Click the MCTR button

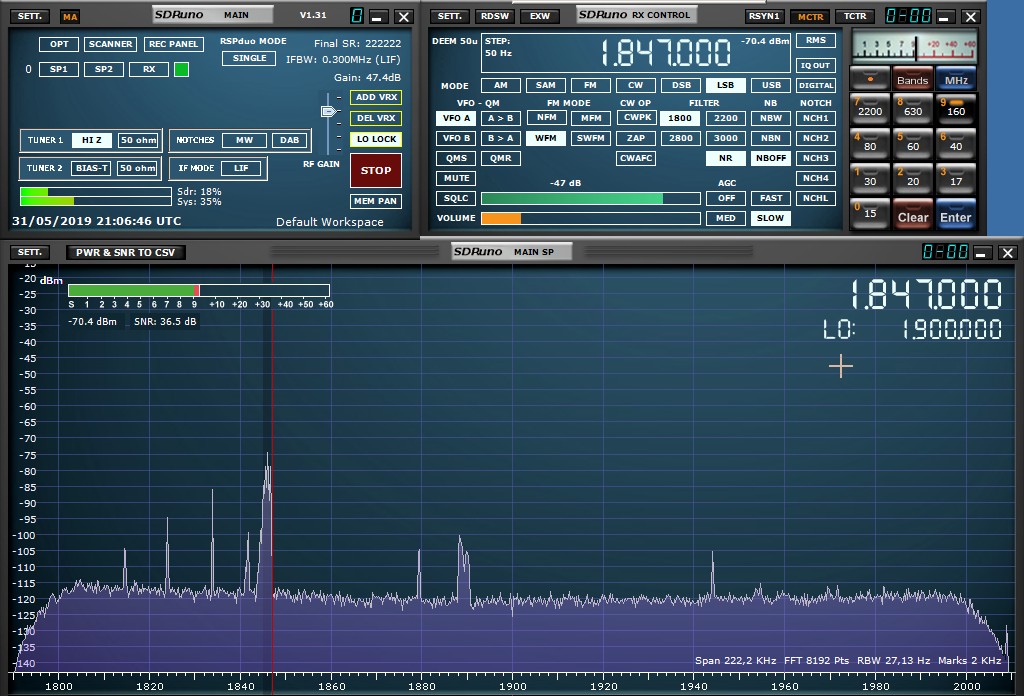[810, 16]
